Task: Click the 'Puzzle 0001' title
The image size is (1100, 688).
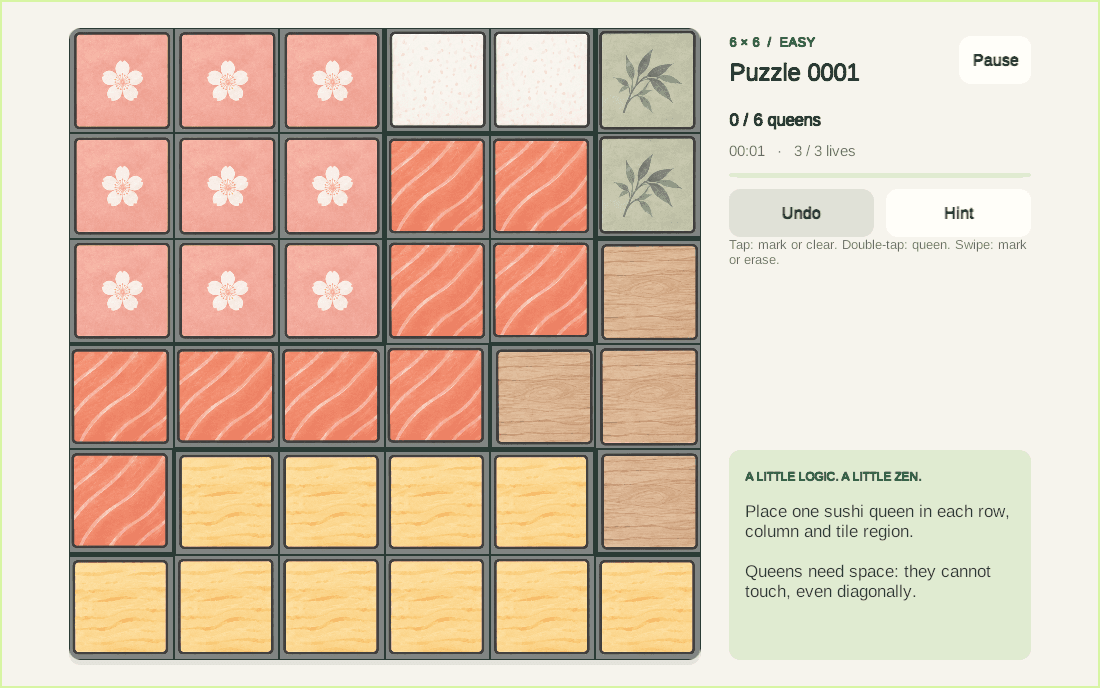Action: point(794,72)
